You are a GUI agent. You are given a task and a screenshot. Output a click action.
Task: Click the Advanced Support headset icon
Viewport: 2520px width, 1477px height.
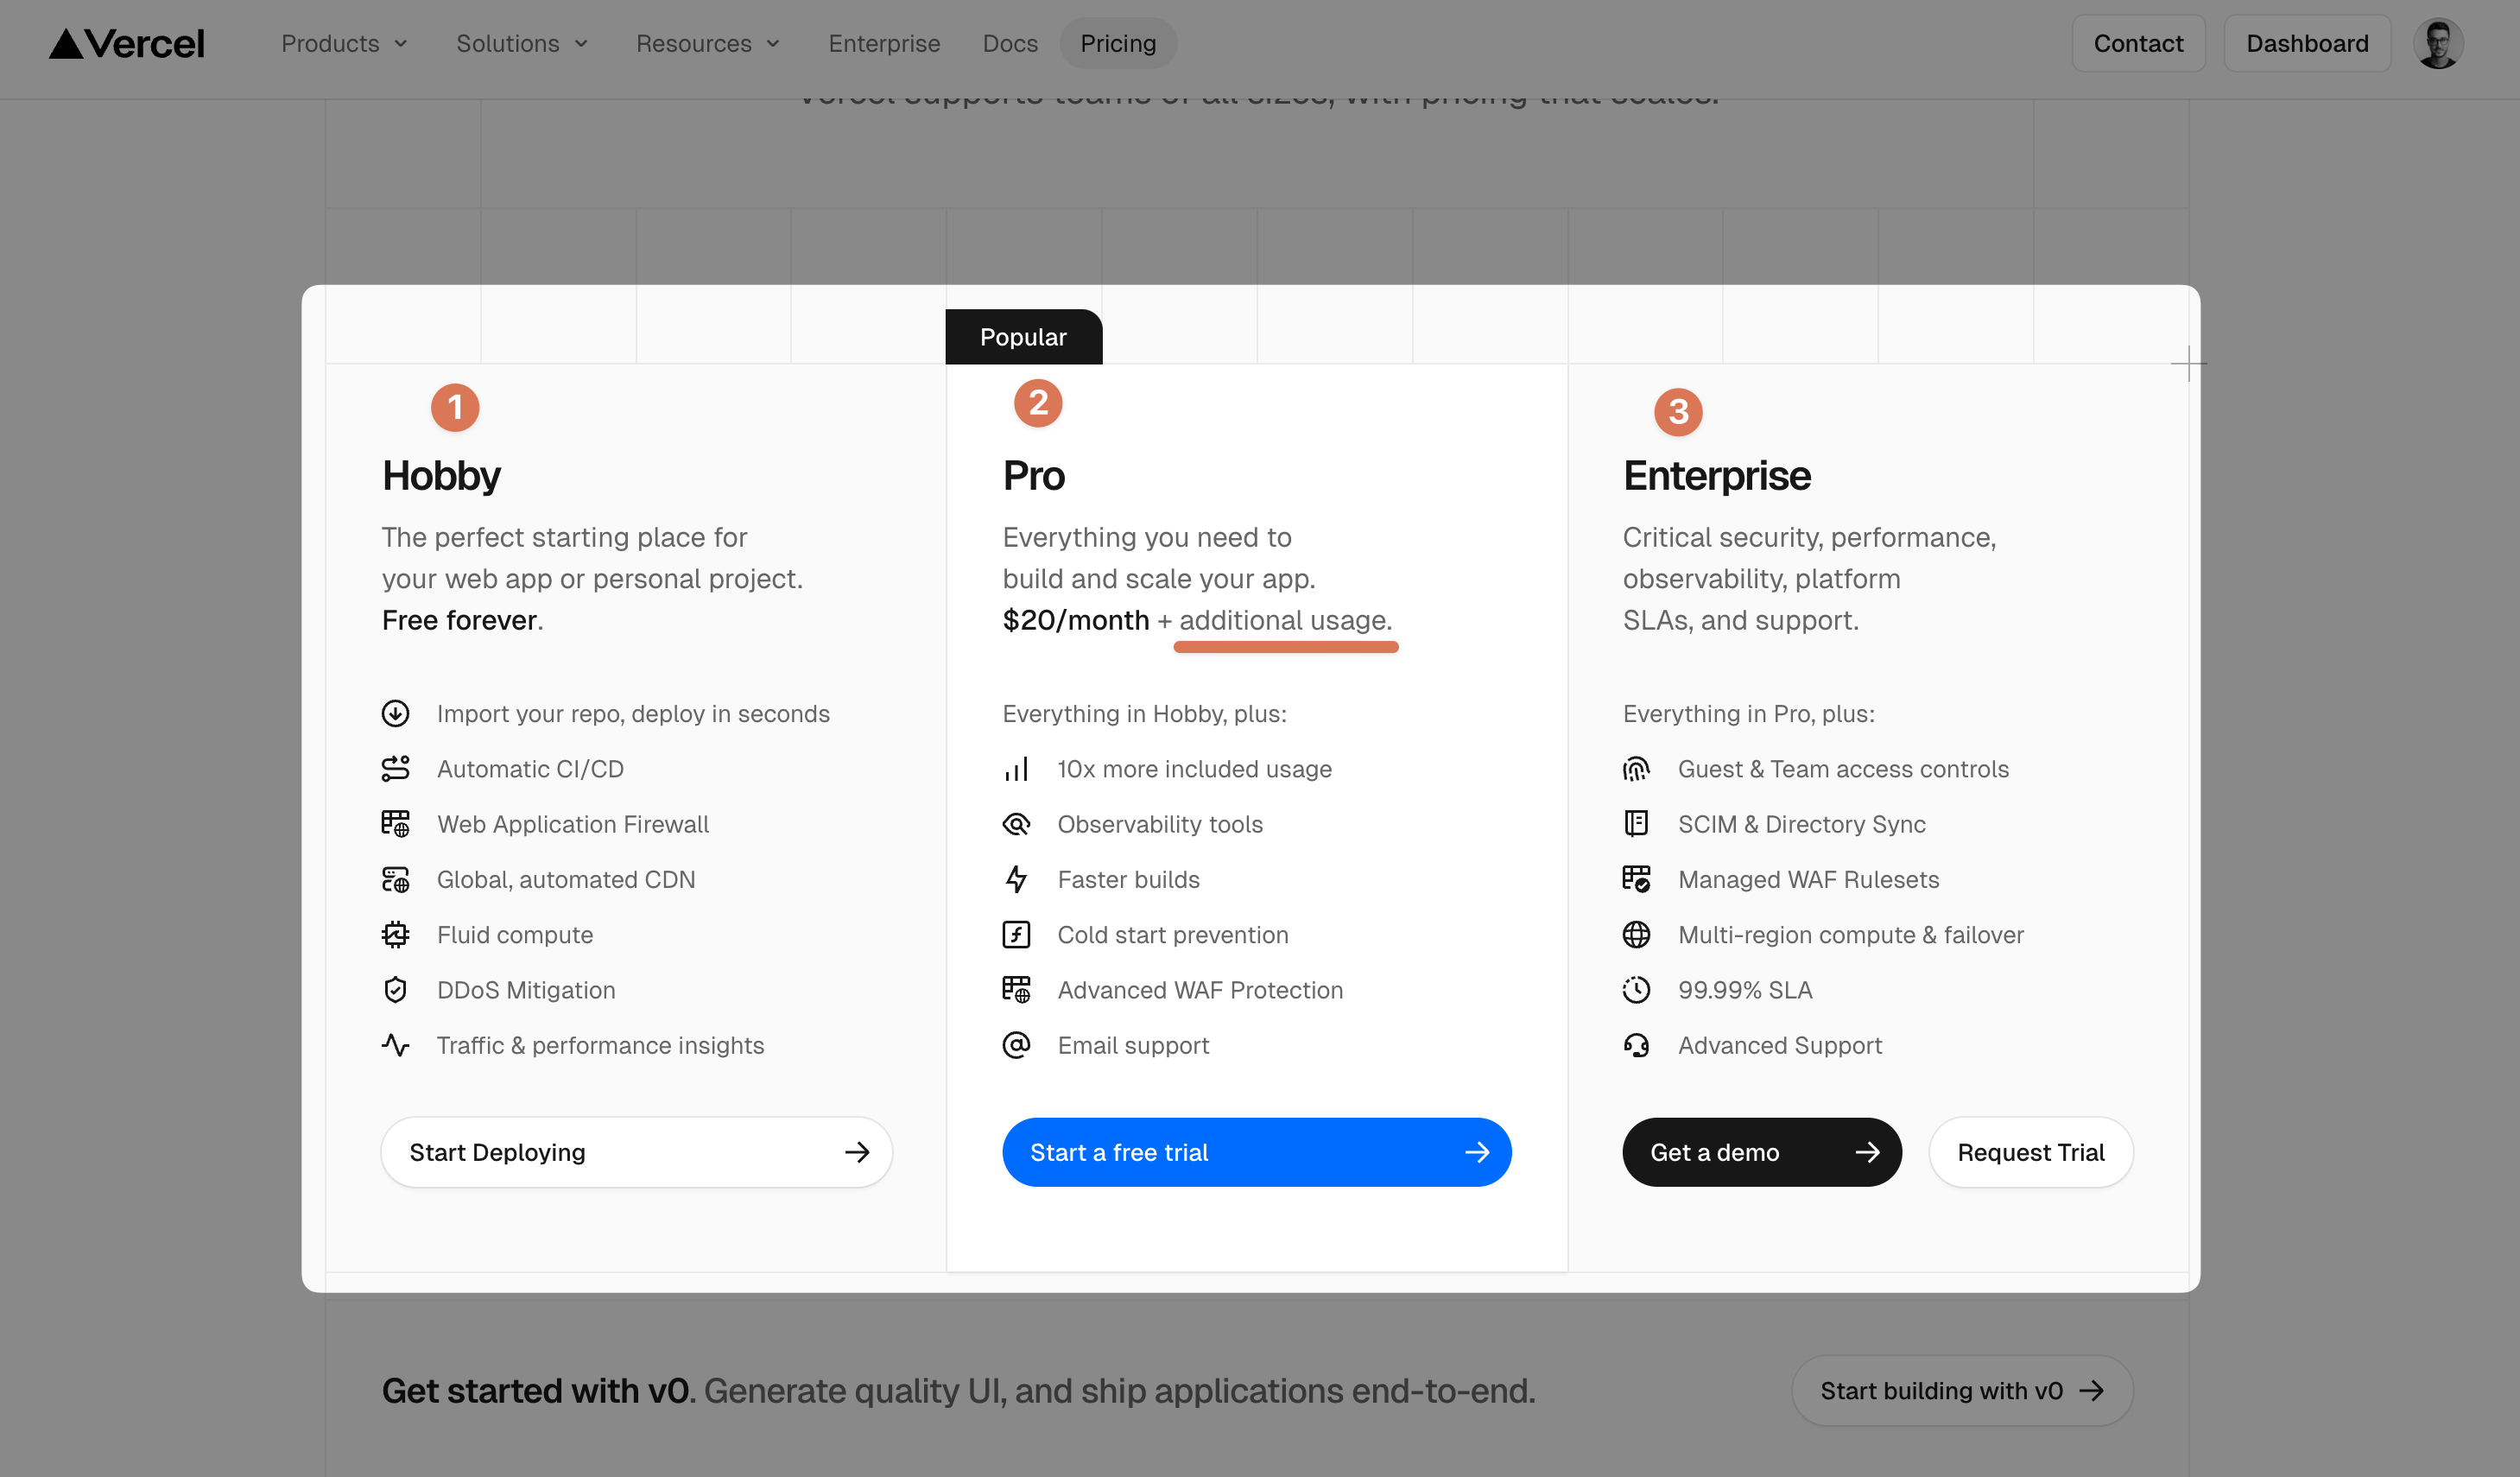(x=1636, y=1045)
